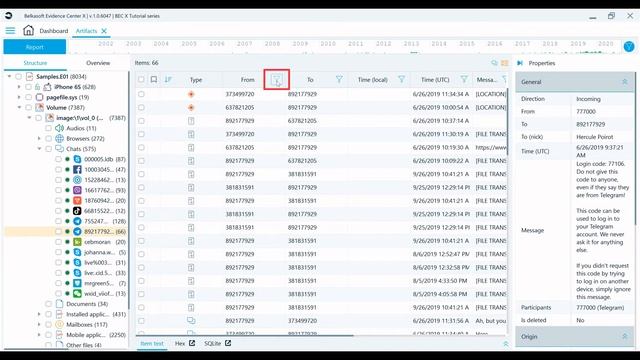This screenshot has height=360, width=640.
Task: Check the Volume checkbox
Action: click(28, 107)
